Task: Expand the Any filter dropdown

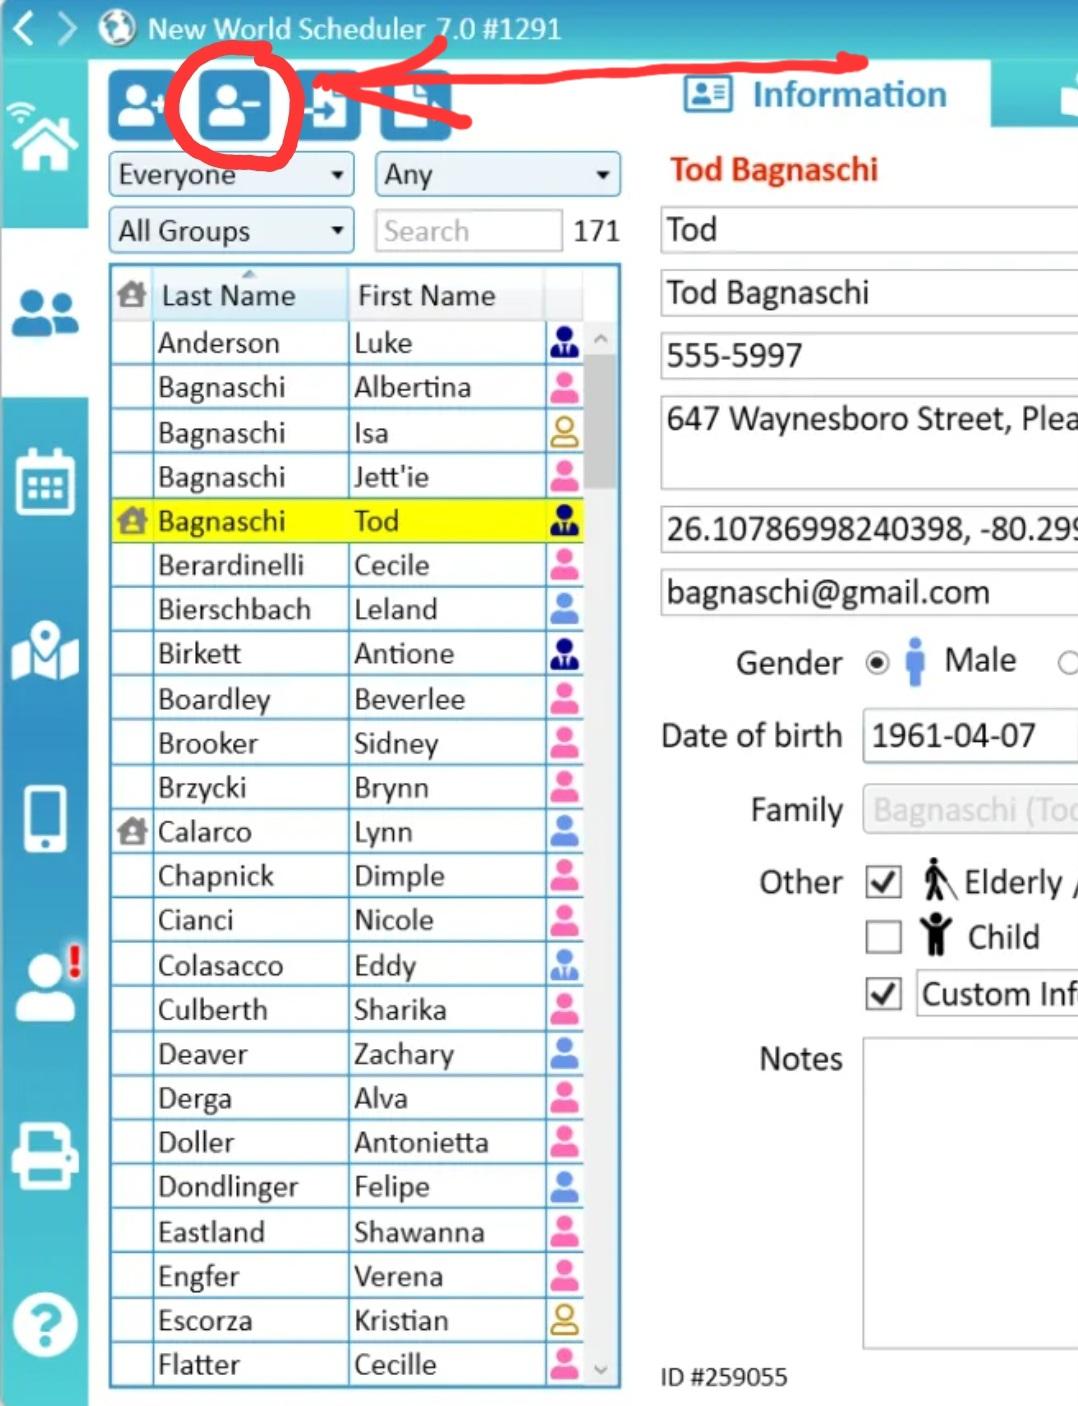Action: [497, 175]
